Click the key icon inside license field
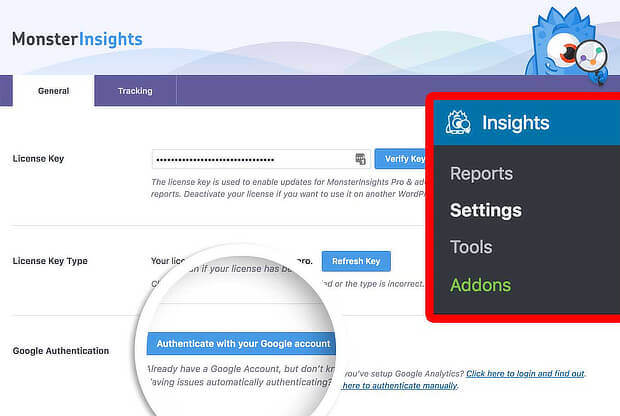The image size is (620, 416). (360, 159)
